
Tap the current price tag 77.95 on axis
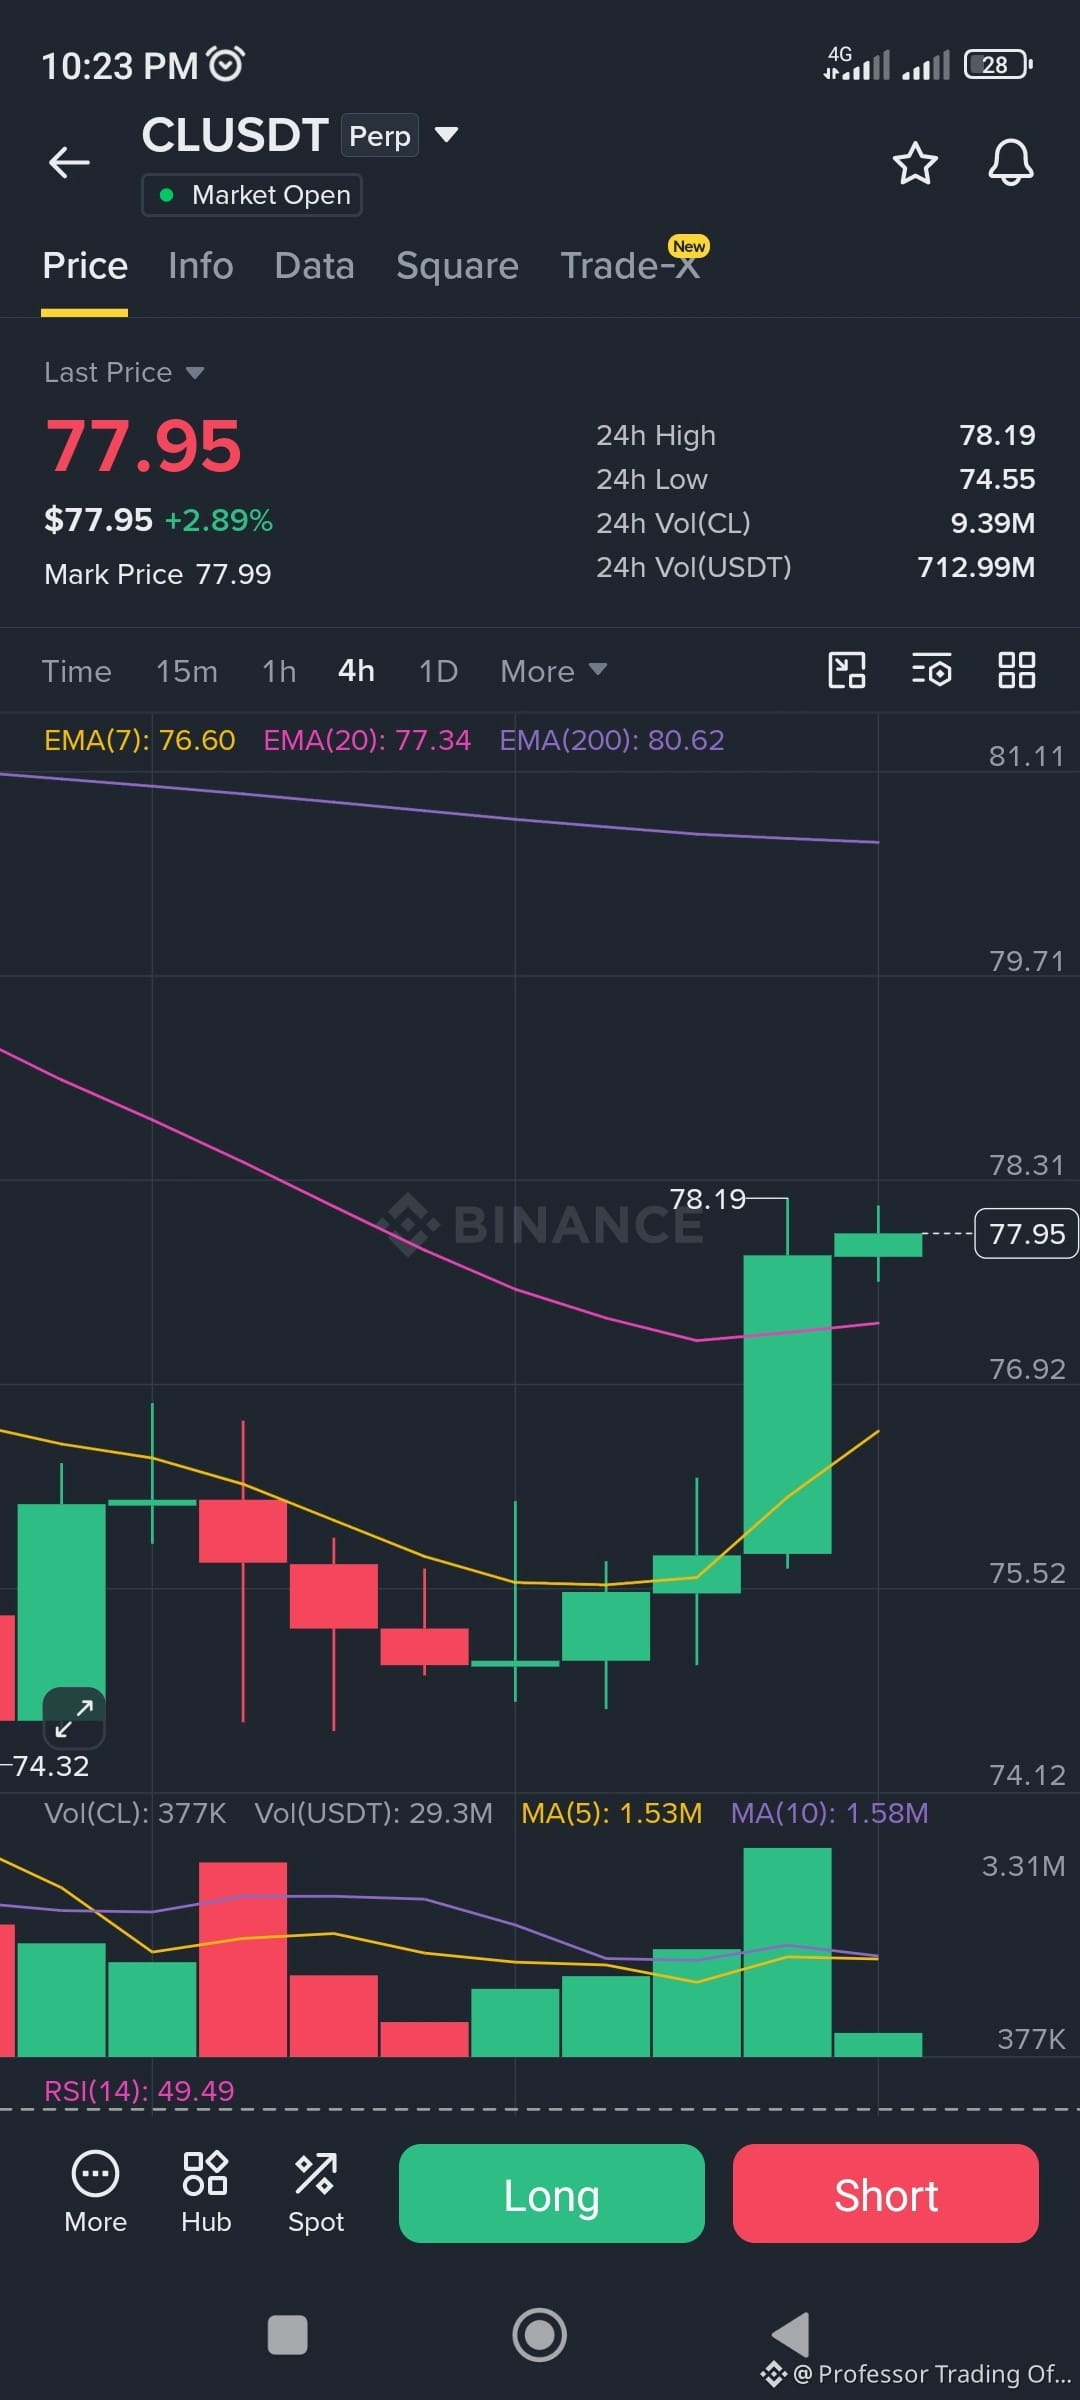(x=1027, y=1234)
